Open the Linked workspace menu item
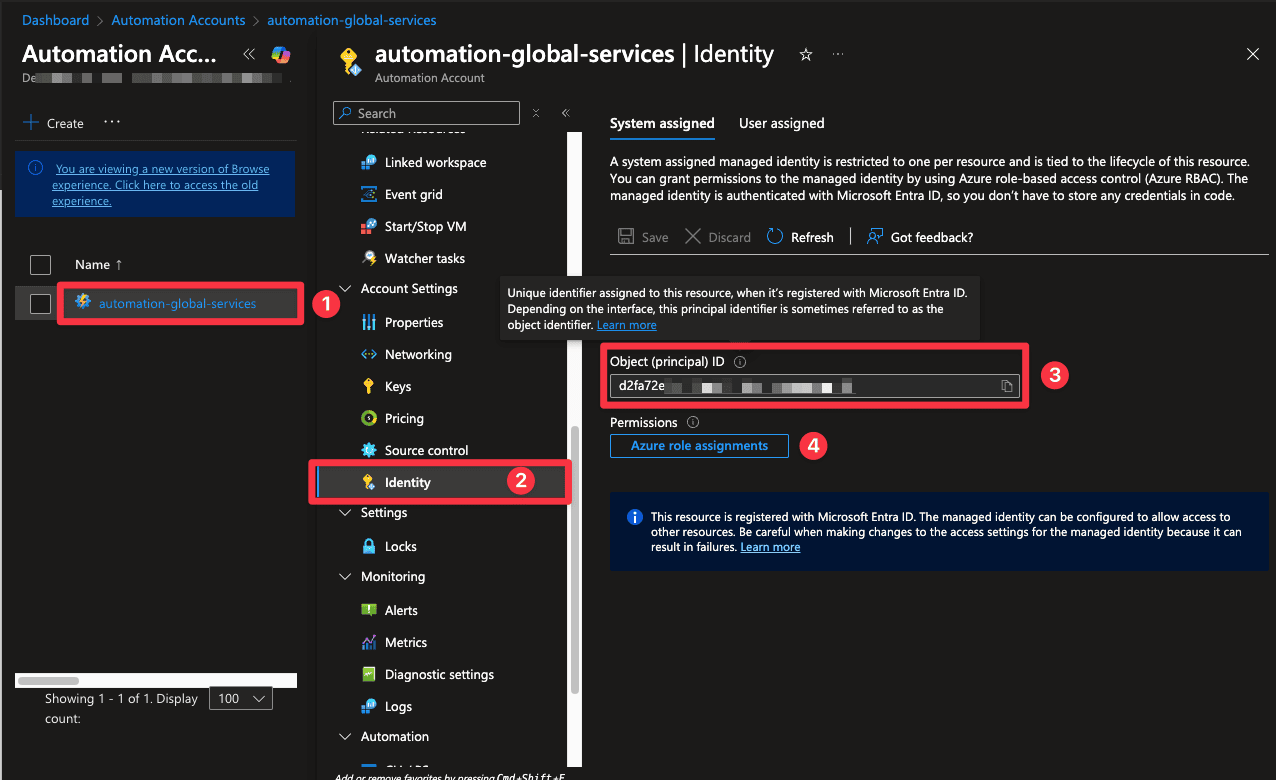Viewport: 1276px width, 780px height. [x=435, y=162]
